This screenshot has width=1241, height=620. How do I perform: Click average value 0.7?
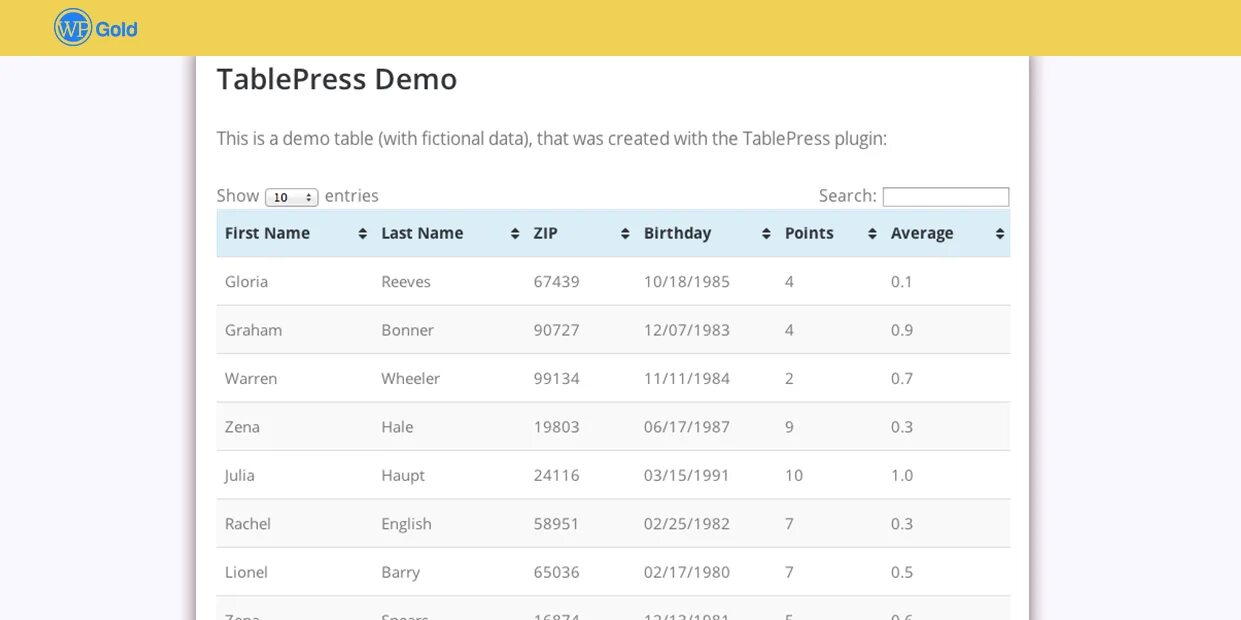[x=902, y=379]
